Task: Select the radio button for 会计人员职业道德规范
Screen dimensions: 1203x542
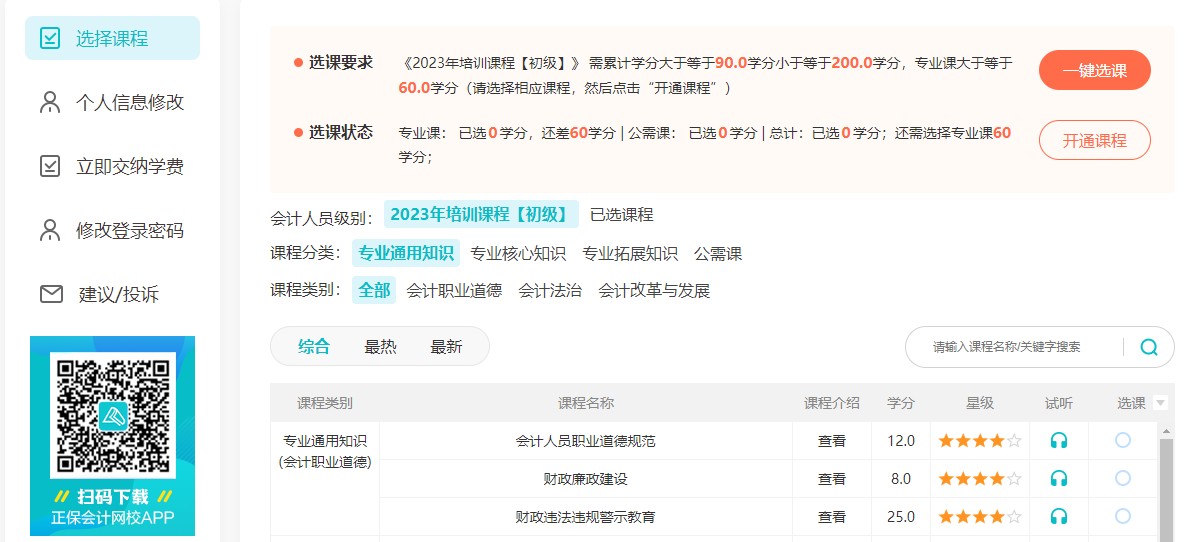Action: click(x=1123, y=440)
